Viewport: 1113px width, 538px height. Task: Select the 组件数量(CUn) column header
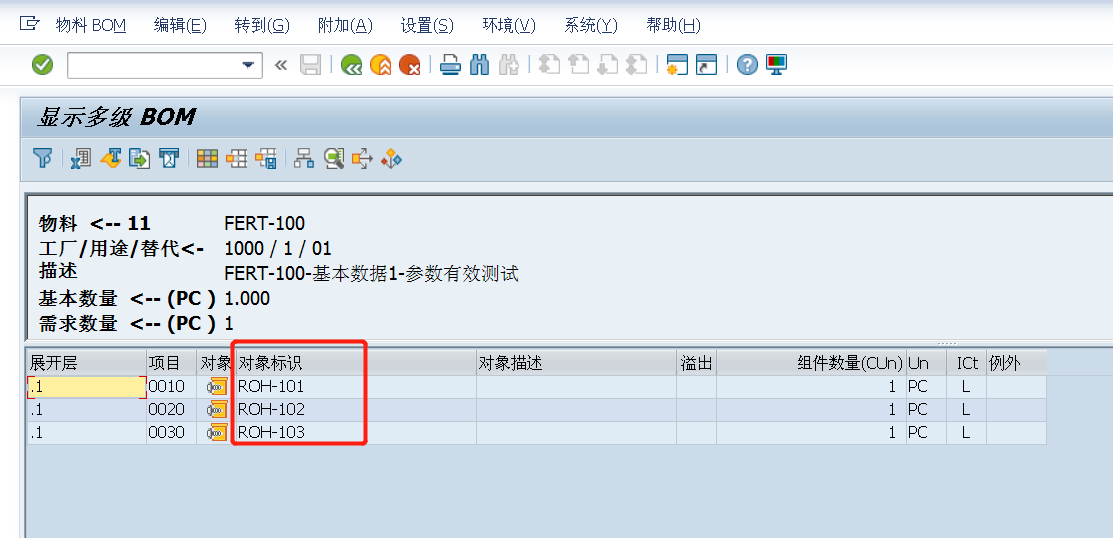(811, 363)
